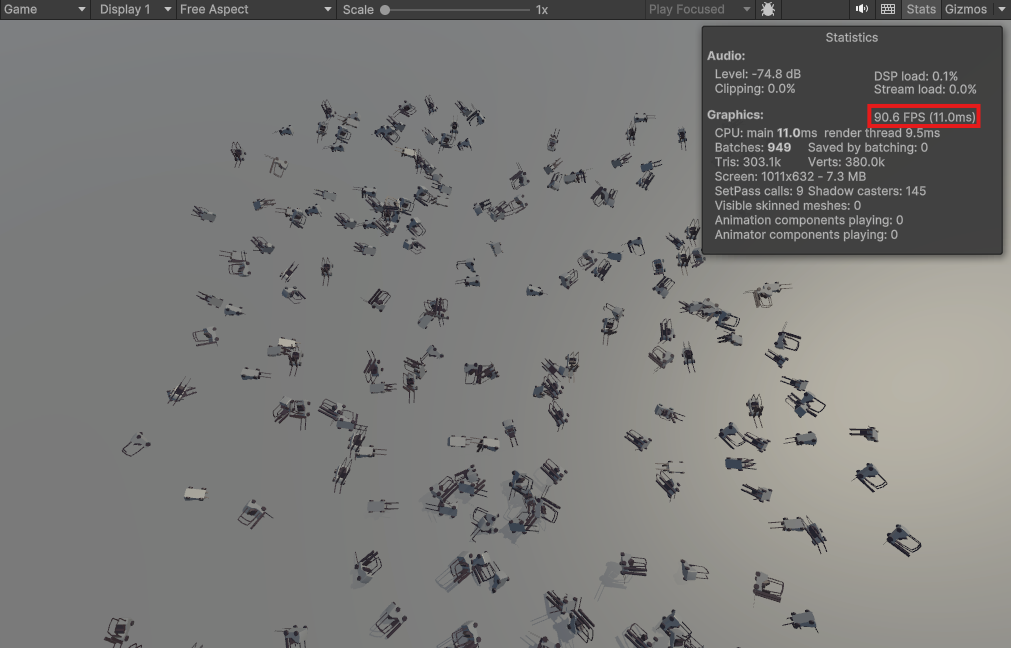Click the keyboard shortcuts icon

tap(887, 9)
